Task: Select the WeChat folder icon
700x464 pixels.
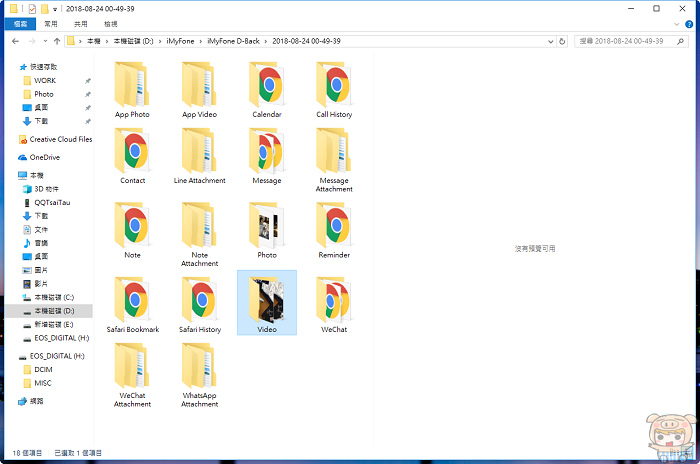Action: click(x=333, y=300)
